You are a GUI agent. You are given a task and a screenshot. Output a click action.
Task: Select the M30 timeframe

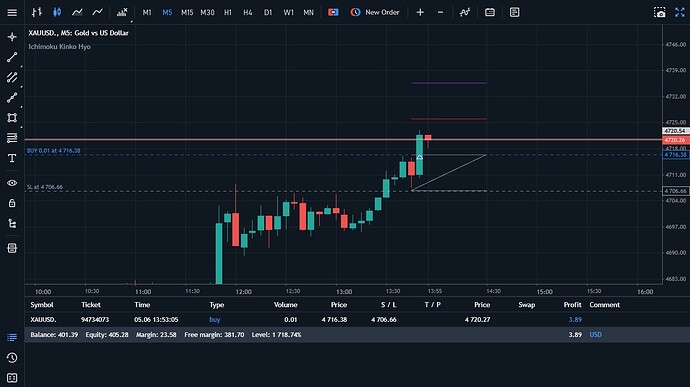pyautogui.click(x=207, y=12)
